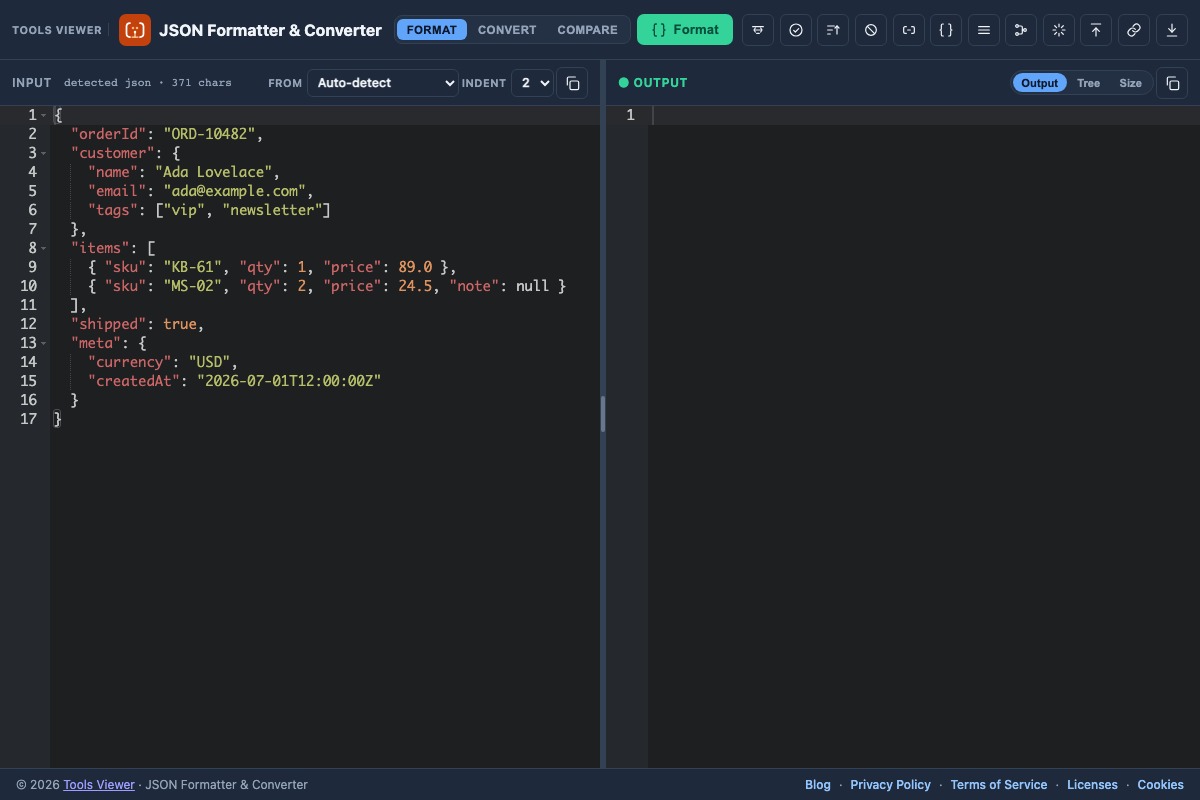
Task: Click the green OUTPUT panel label
Action: tap(660, 83)
